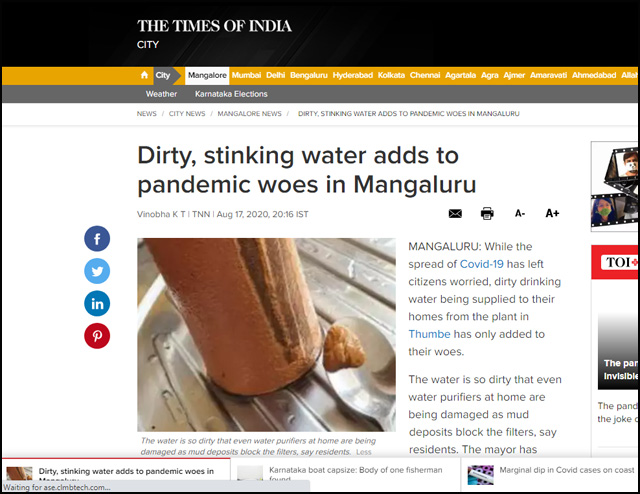Decrease font size with A- button
This screenshot has height=494, width=640.
[520, 213]
